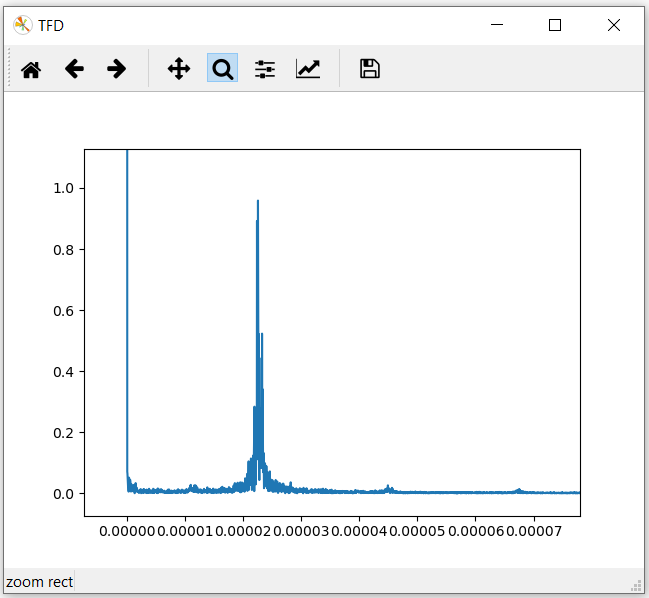The width and height of the screenshot is (649, 598).
Task: Click the y-axis label 0.0
Action: coord(63,494)
